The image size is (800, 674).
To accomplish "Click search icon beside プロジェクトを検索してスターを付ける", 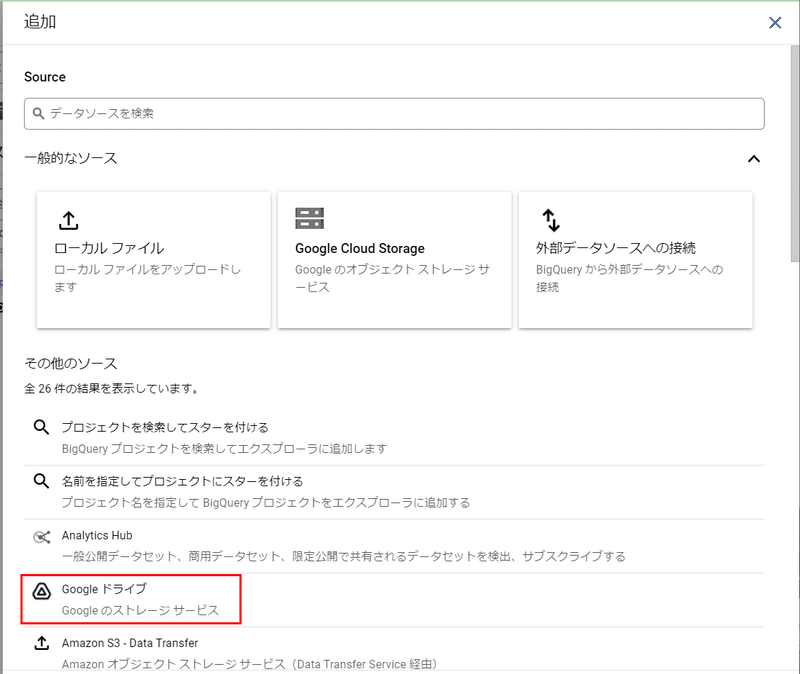I will pyautogui.click(x=41, y=427).
